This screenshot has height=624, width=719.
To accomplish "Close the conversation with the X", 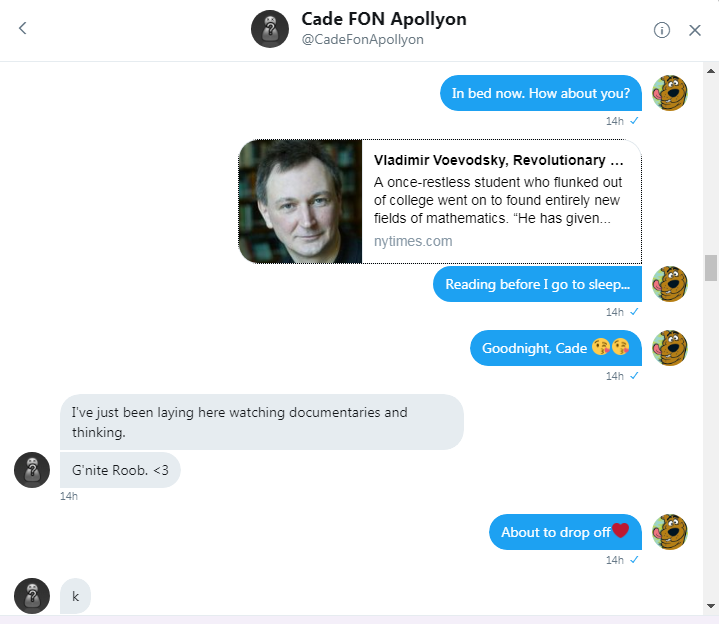I will point(695,30).
